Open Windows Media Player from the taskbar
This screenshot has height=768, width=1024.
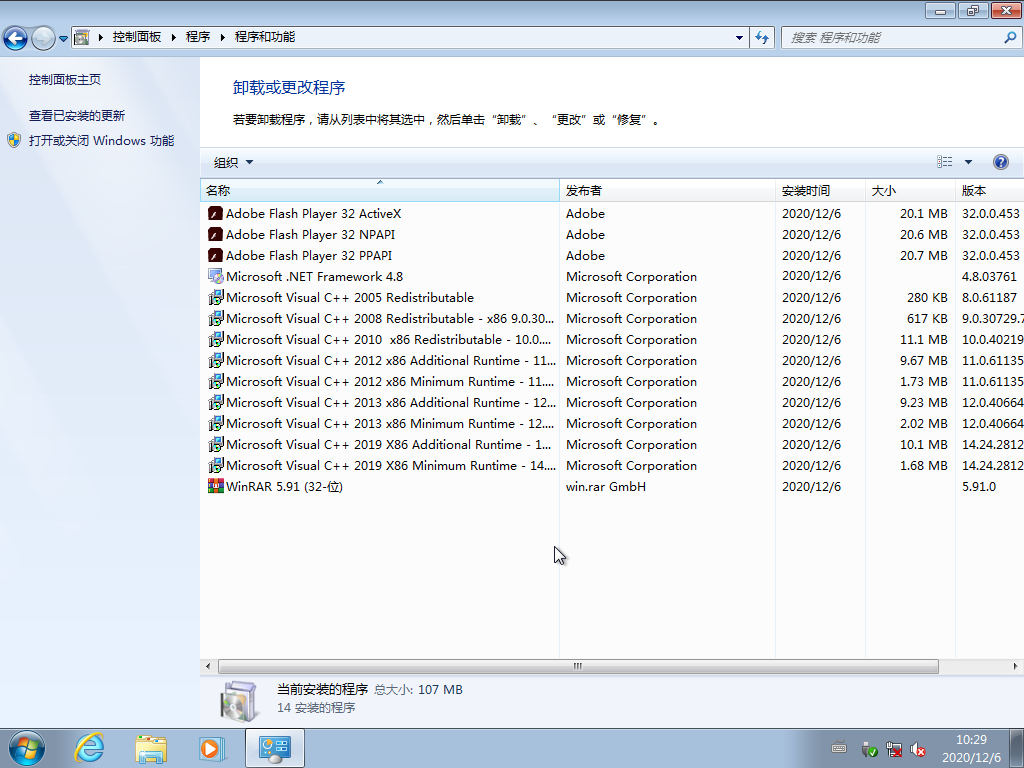[x=212, y=747]
